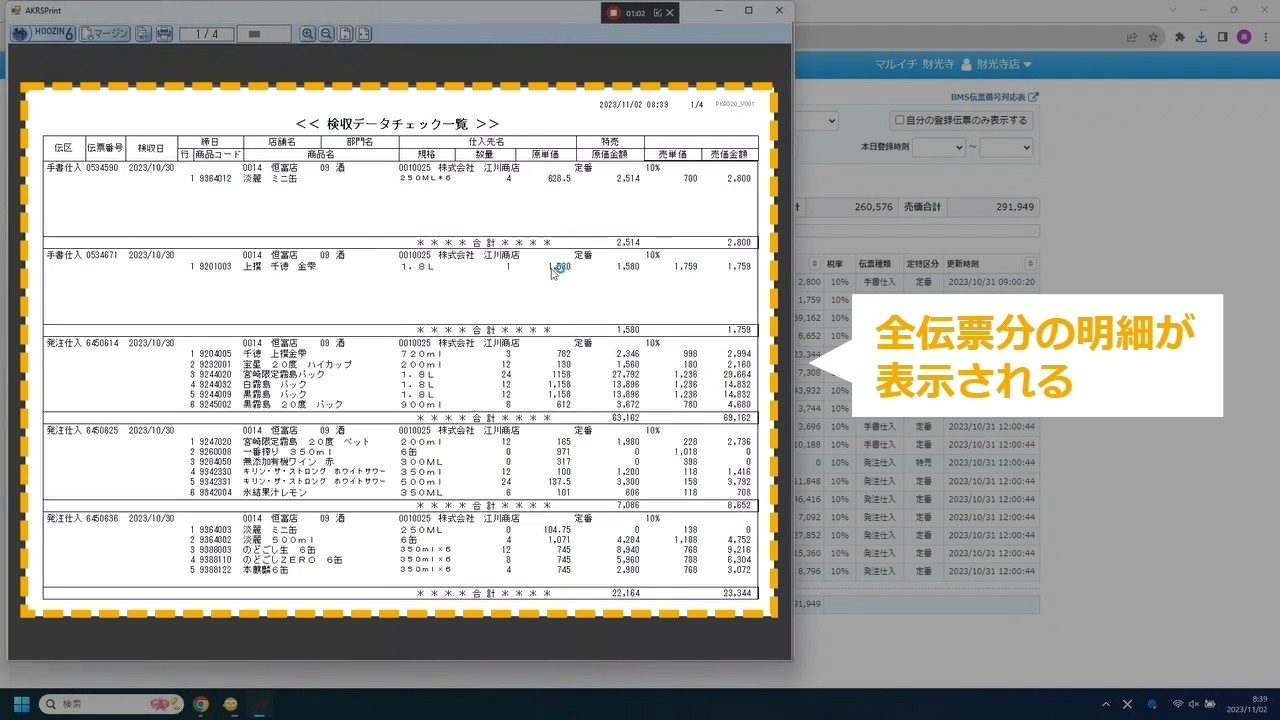Open Chrome extensions puzzle icon
1280x720 pixels.
point(1179,37)
